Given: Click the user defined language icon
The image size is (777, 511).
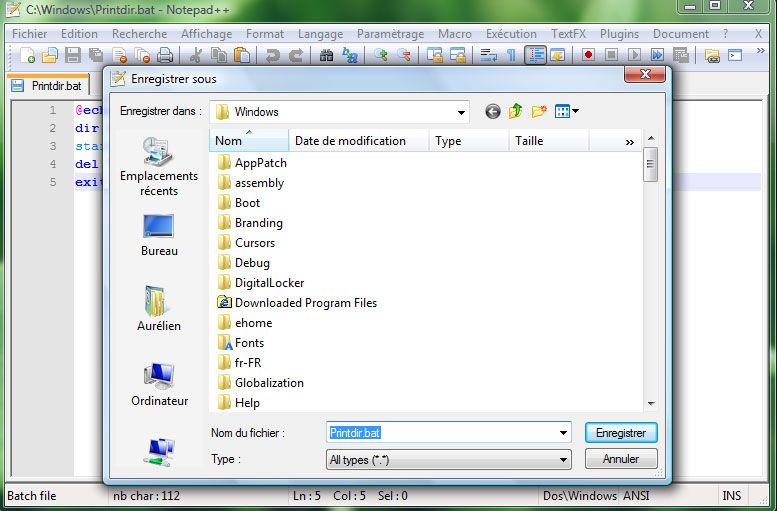Looking at the screenshot, I should [x=558, y=55].
